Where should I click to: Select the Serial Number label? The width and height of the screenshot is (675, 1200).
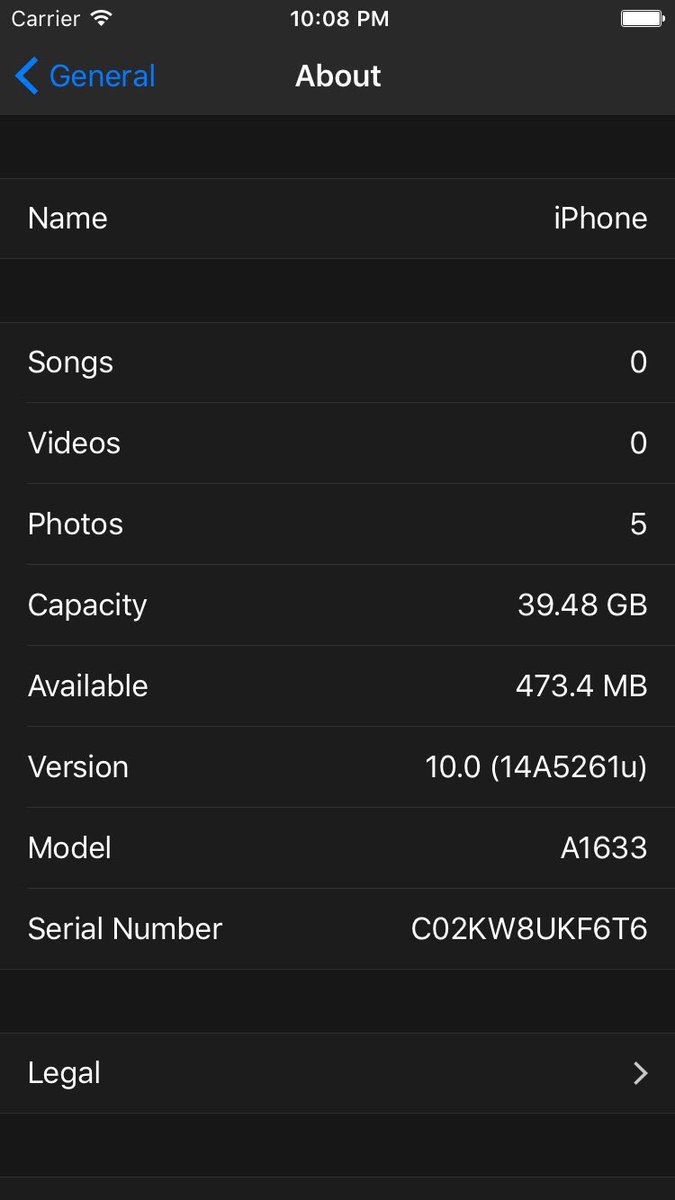(x=125, y=929)
